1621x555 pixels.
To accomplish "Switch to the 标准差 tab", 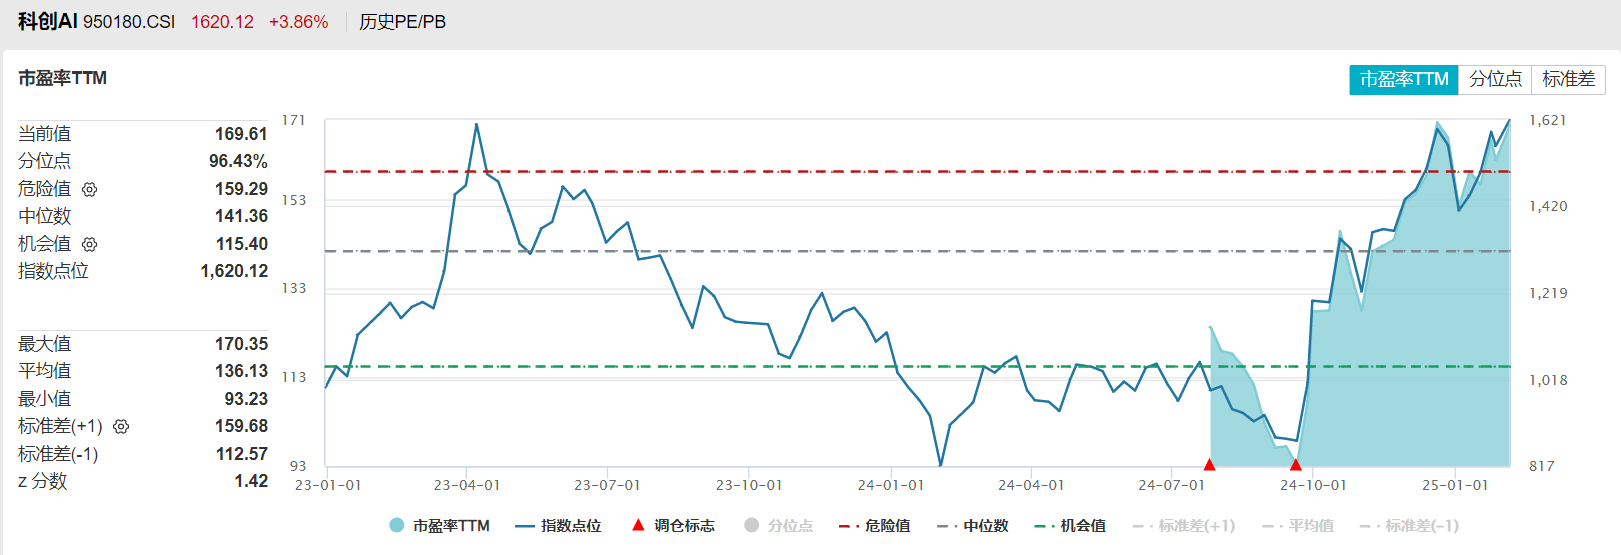I will pyautogui.click(x=1568, y=80).
